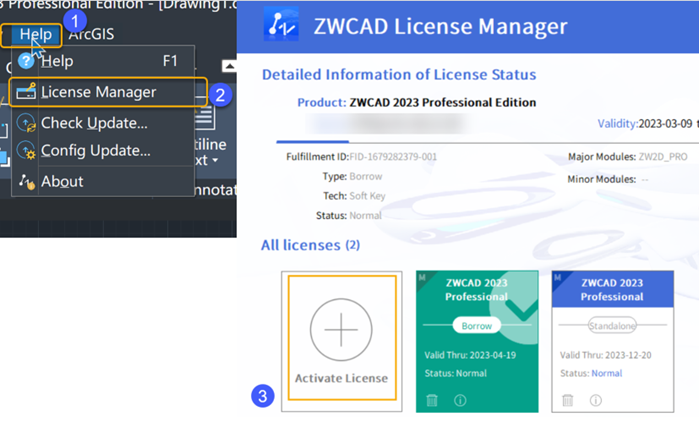The width and height of the screenshot is (699, 422).
Task: Click the Status value Normal in details
Action: click(x=366, y=216)
